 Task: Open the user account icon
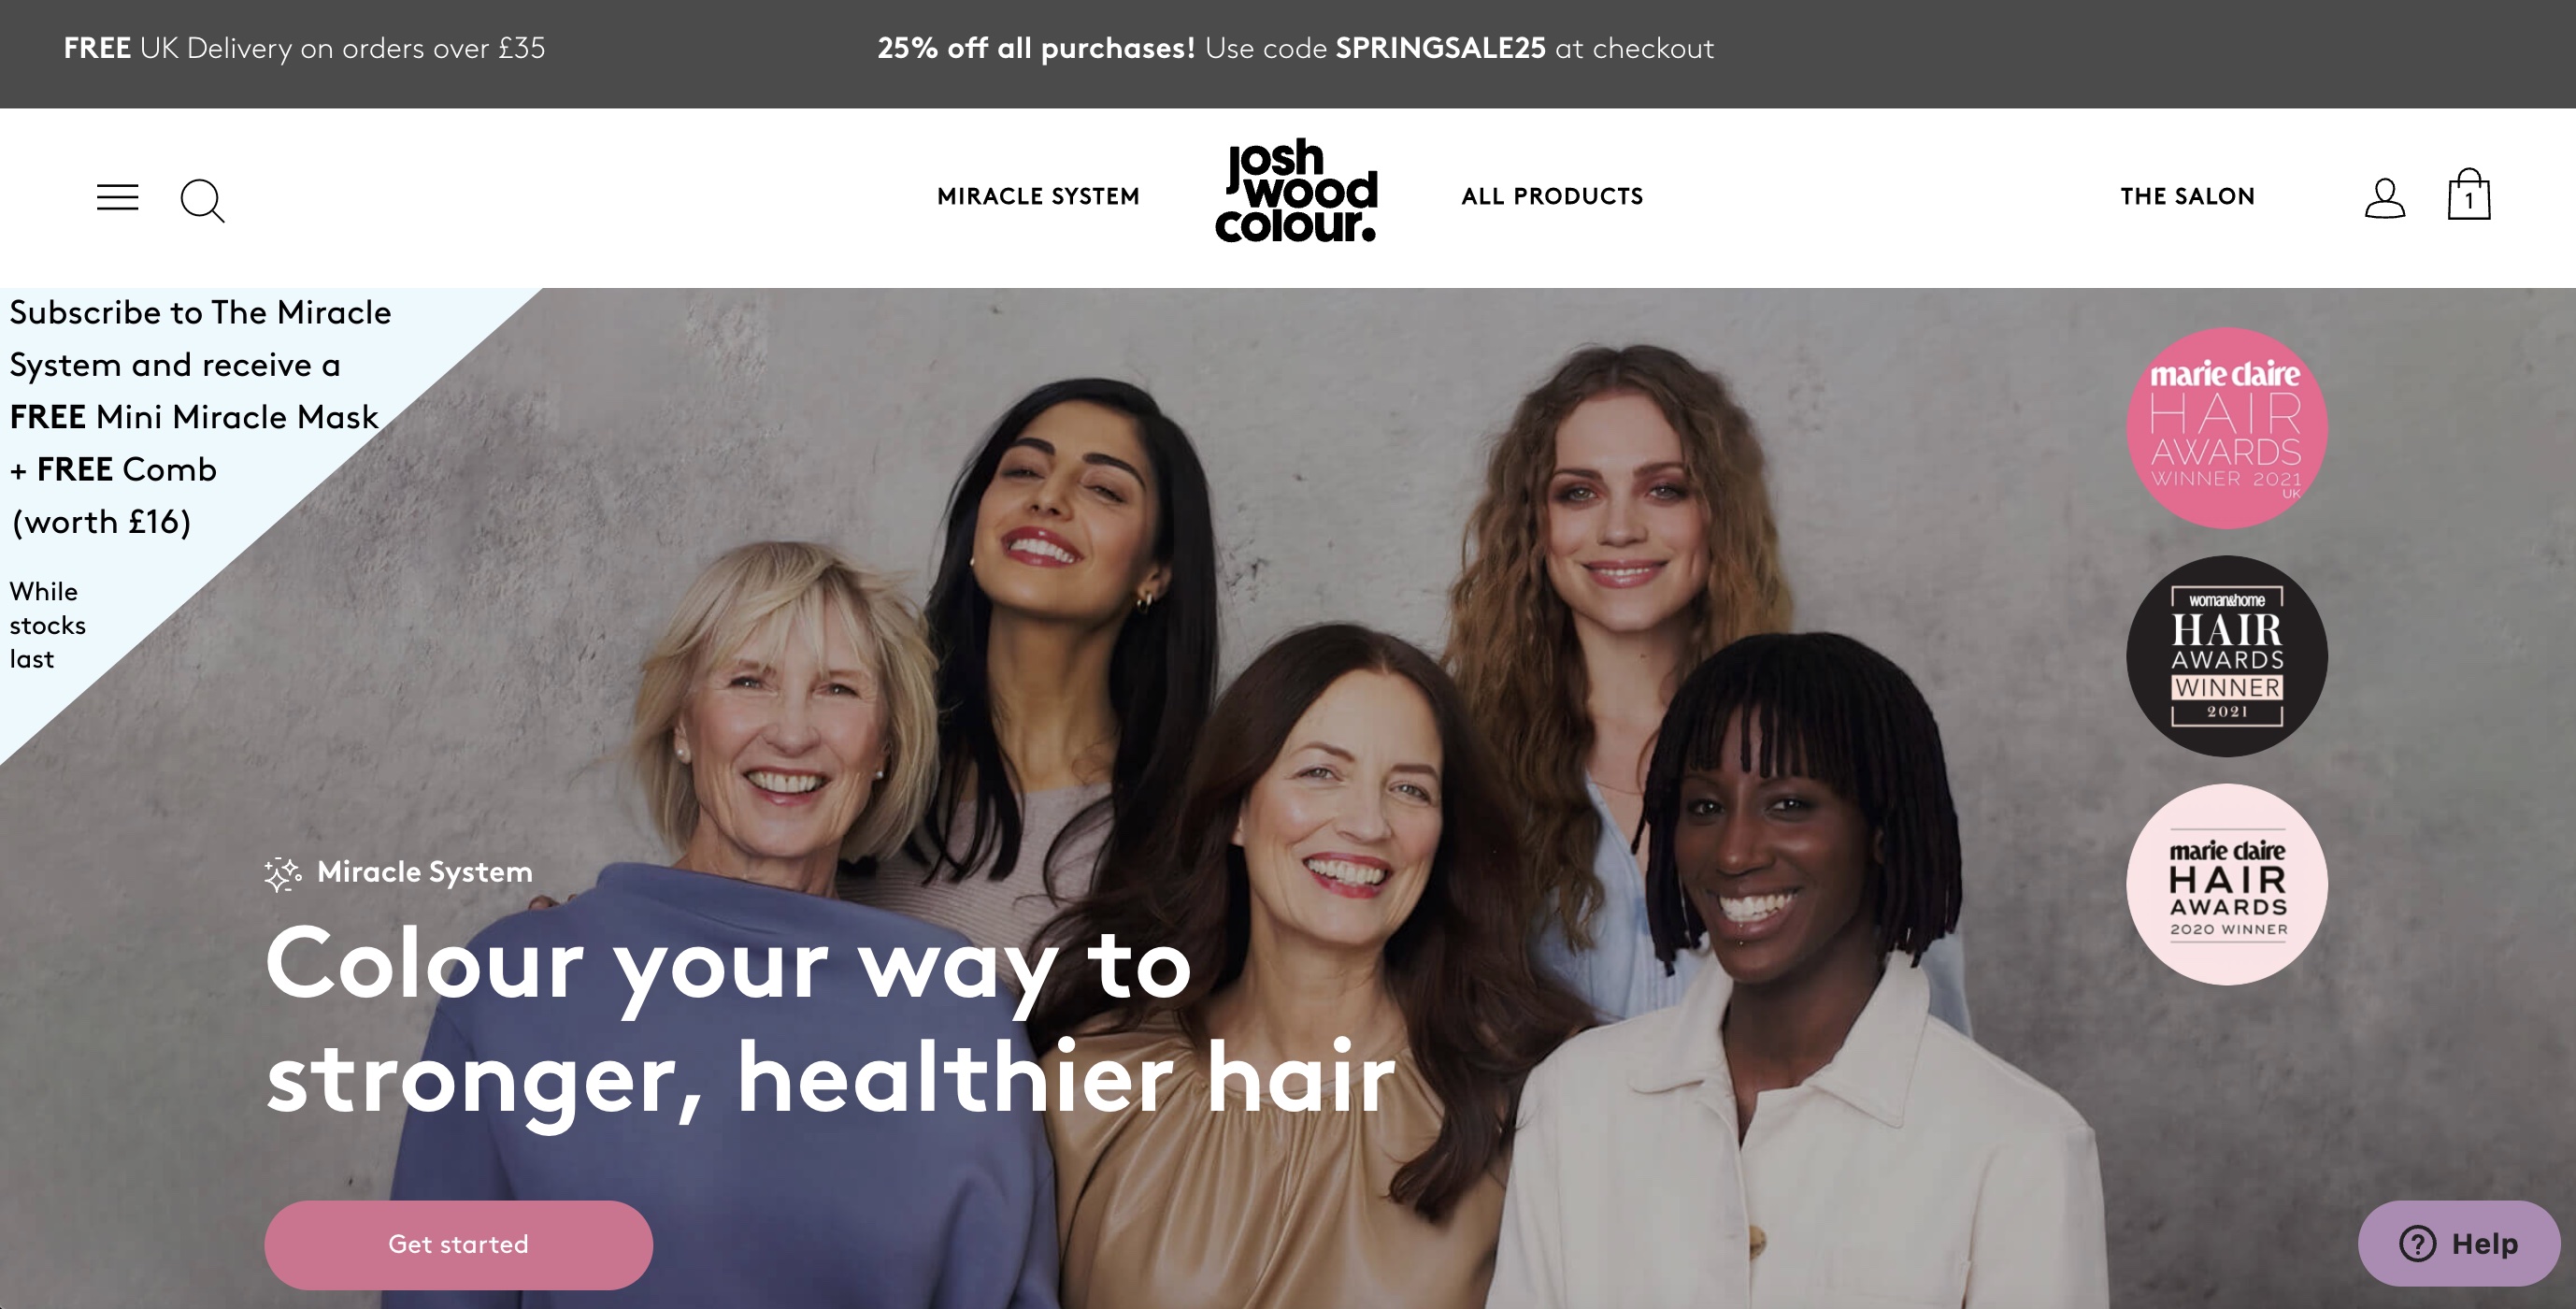(2384, 198)
